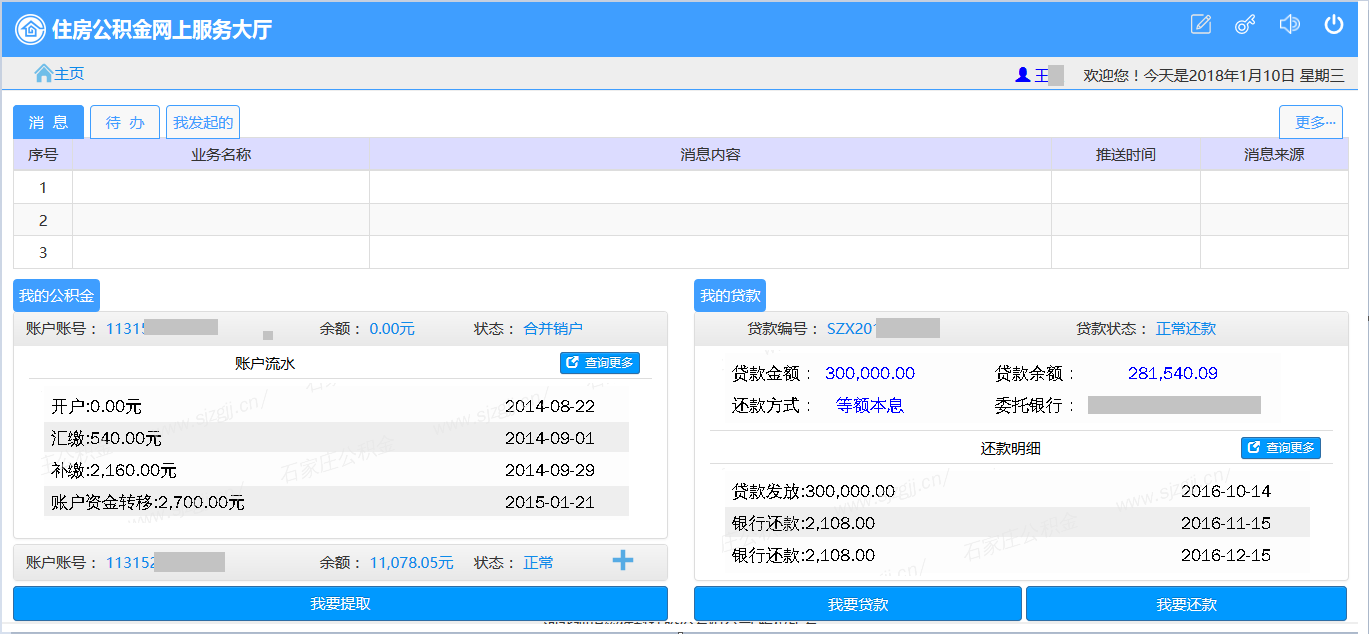The width and height of the screenshot is (1369, 634).
Task: Click the first row of message table
Action: (680, 187)
